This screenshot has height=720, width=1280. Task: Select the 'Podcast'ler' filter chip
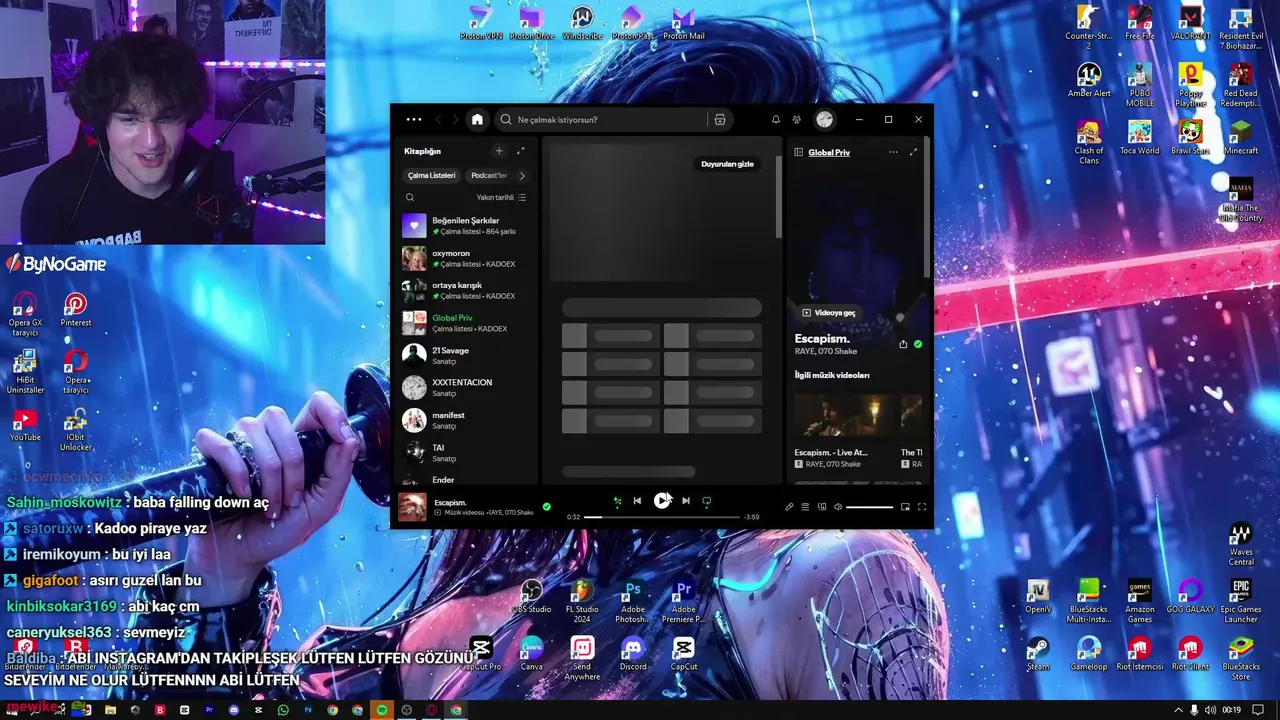tap(489, 175)
